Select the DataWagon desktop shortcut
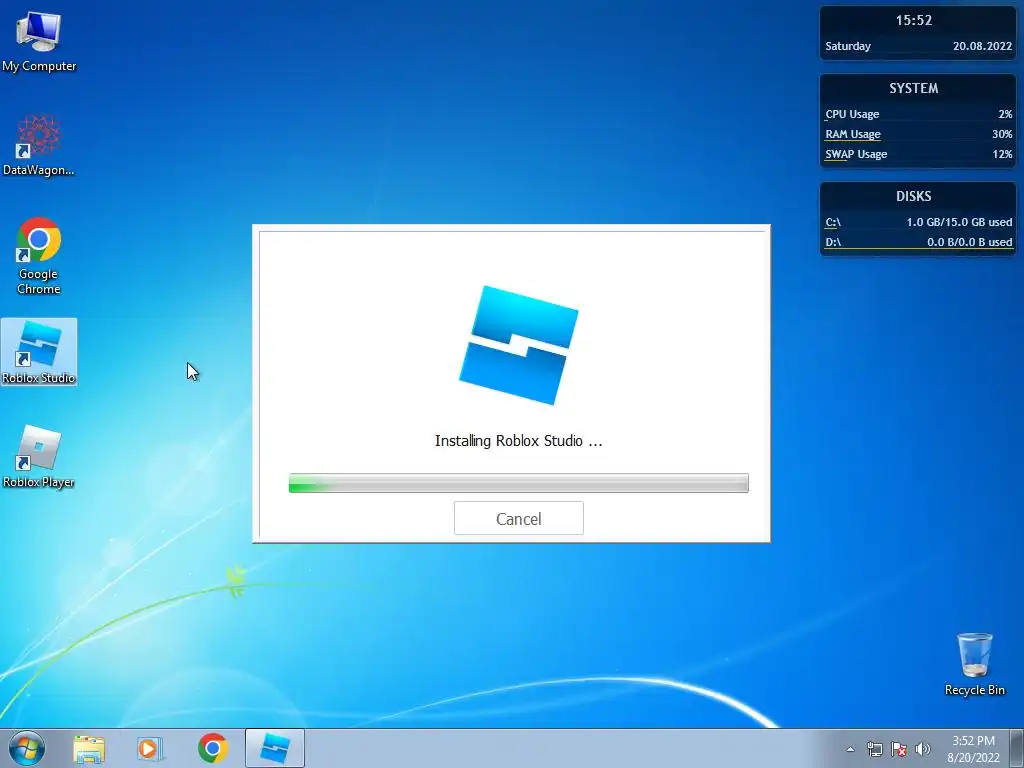Screen dimensions: 1024x768 [39, 145]
